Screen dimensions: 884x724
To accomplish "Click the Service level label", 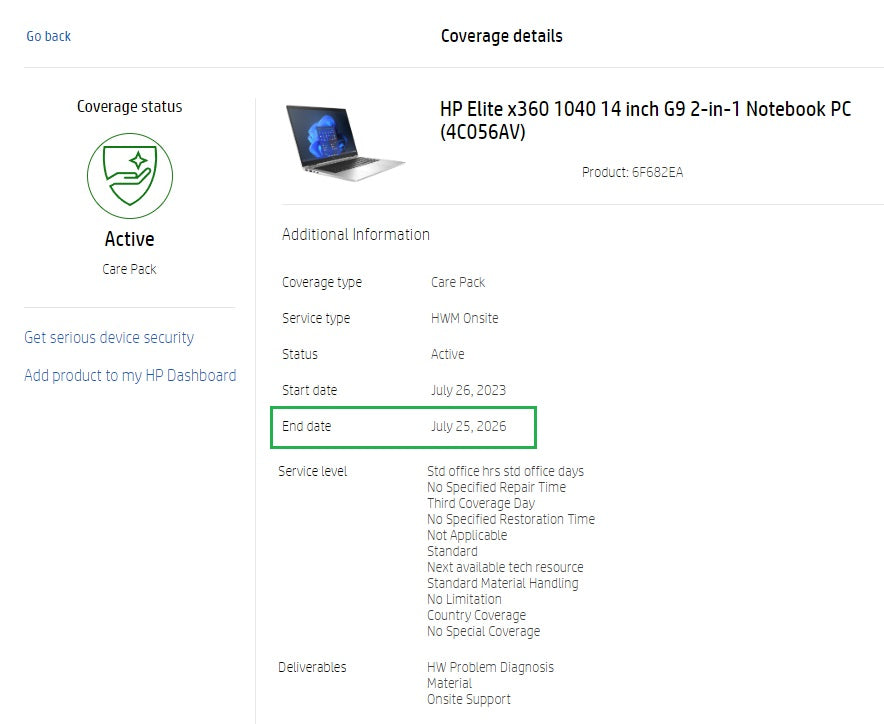I will pyautogui.click(x=312, y=471).
